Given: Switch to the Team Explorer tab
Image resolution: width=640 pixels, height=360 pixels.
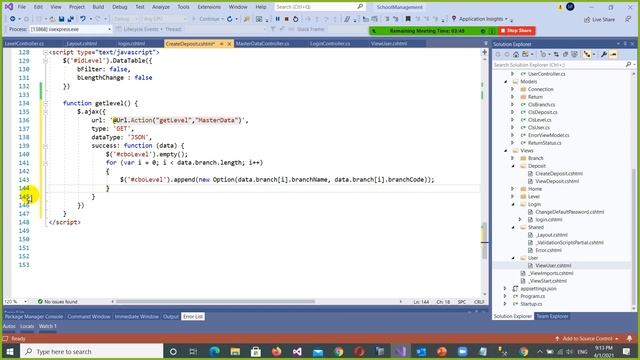Looking at the screenshot, I should (552, 316).
